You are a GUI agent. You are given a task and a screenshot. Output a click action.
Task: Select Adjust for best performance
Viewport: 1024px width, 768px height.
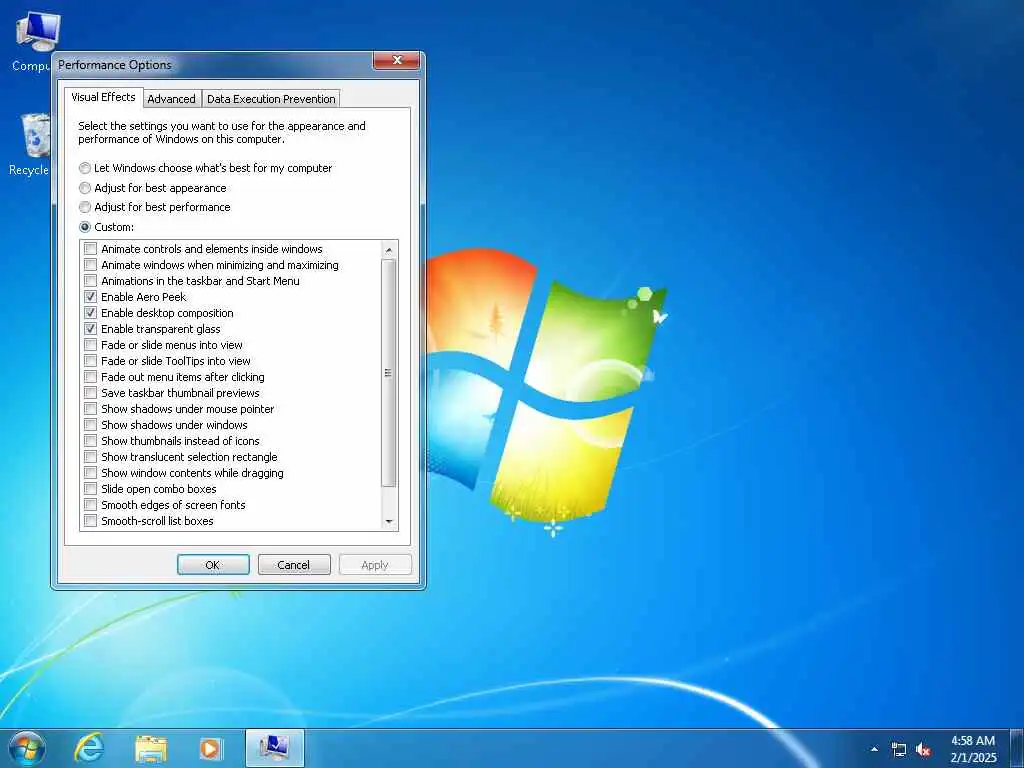155,207
